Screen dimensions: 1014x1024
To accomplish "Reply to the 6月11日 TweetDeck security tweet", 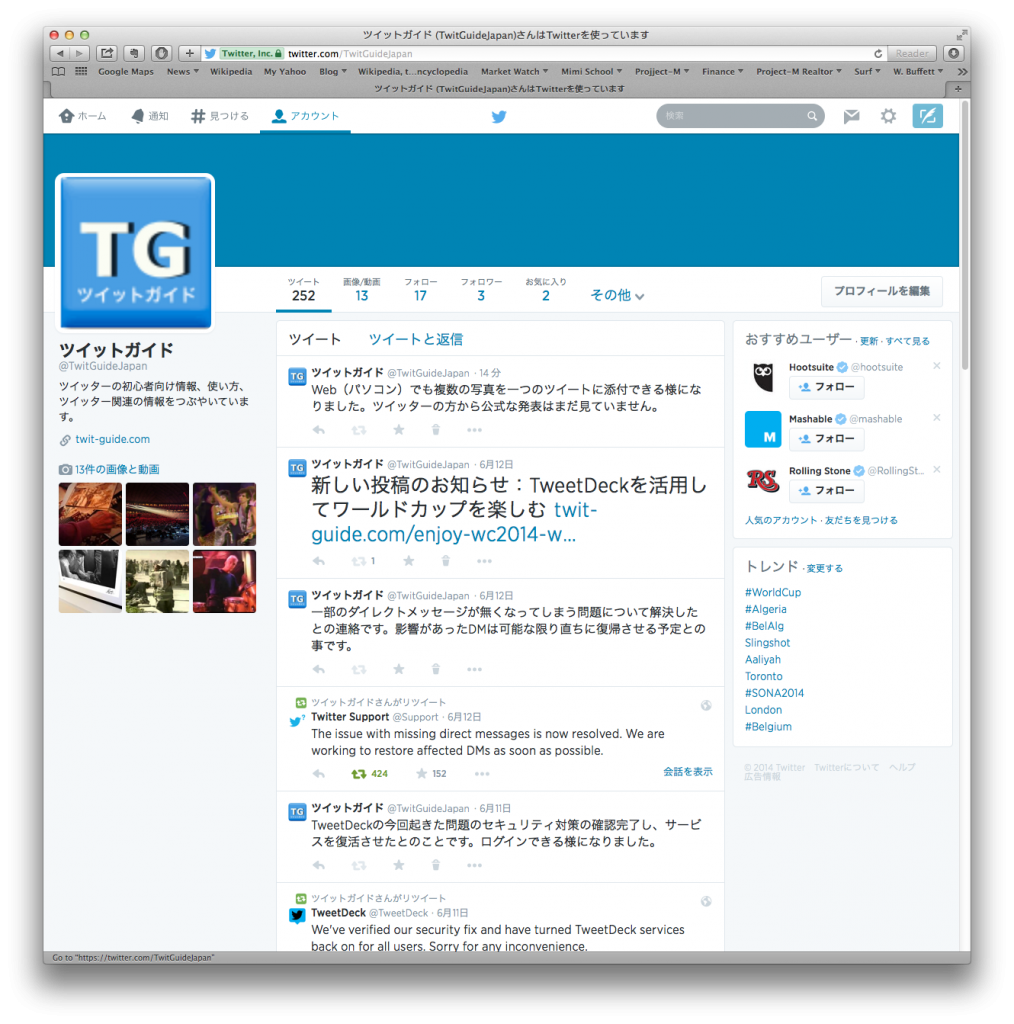I will coord(319,865).
